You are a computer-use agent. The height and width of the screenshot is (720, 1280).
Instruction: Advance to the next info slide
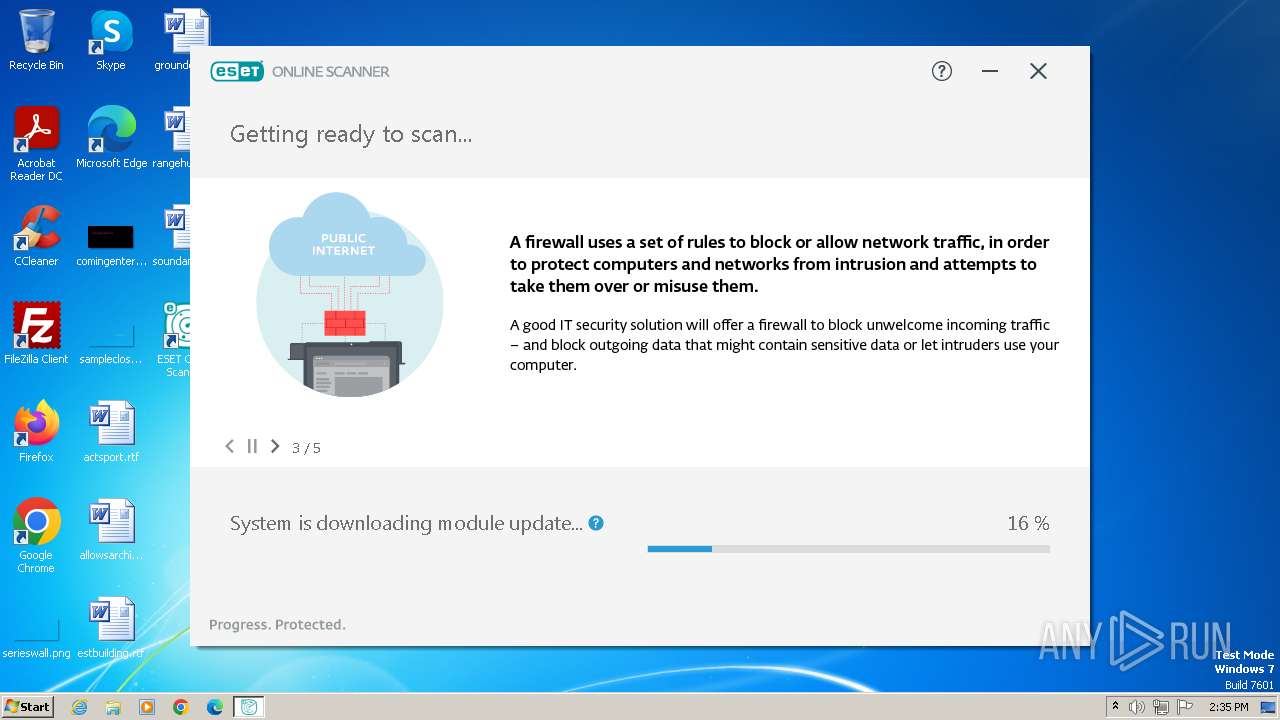click(275, 446)
